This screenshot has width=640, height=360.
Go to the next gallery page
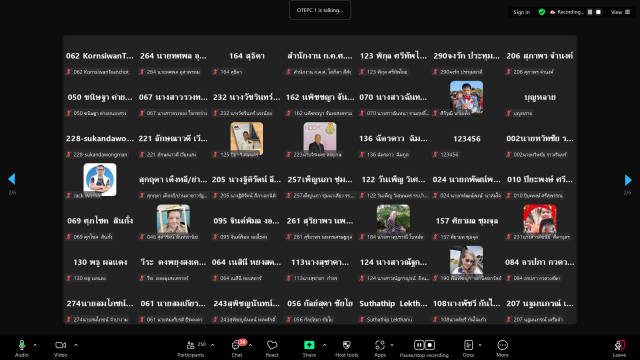point(628,180)
